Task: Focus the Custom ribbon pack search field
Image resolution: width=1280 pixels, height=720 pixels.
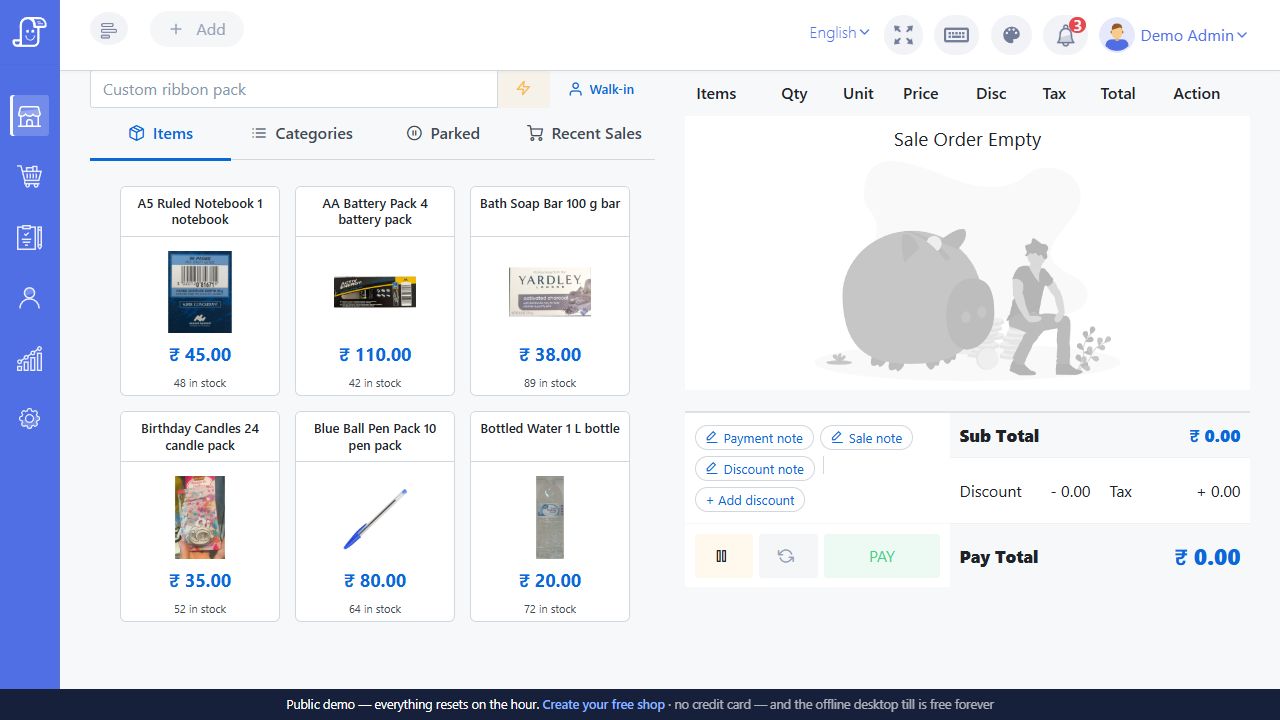Action: 294,89
